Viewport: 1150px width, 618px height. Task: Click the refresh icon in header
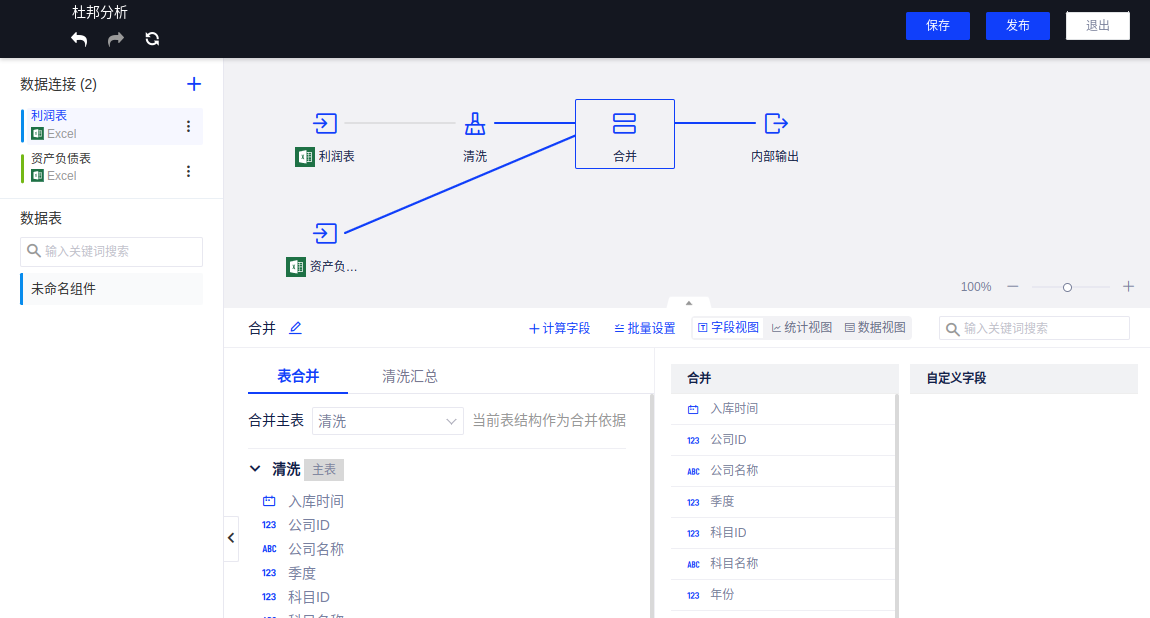coord(152,39)
